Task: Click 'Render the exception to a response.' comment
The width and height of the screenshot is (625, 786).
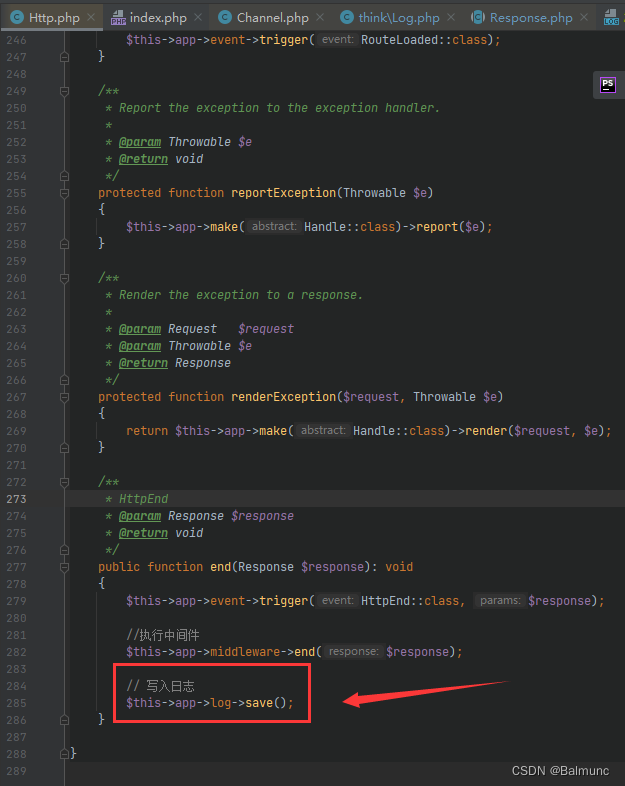Action: click(x=241, y=295)
